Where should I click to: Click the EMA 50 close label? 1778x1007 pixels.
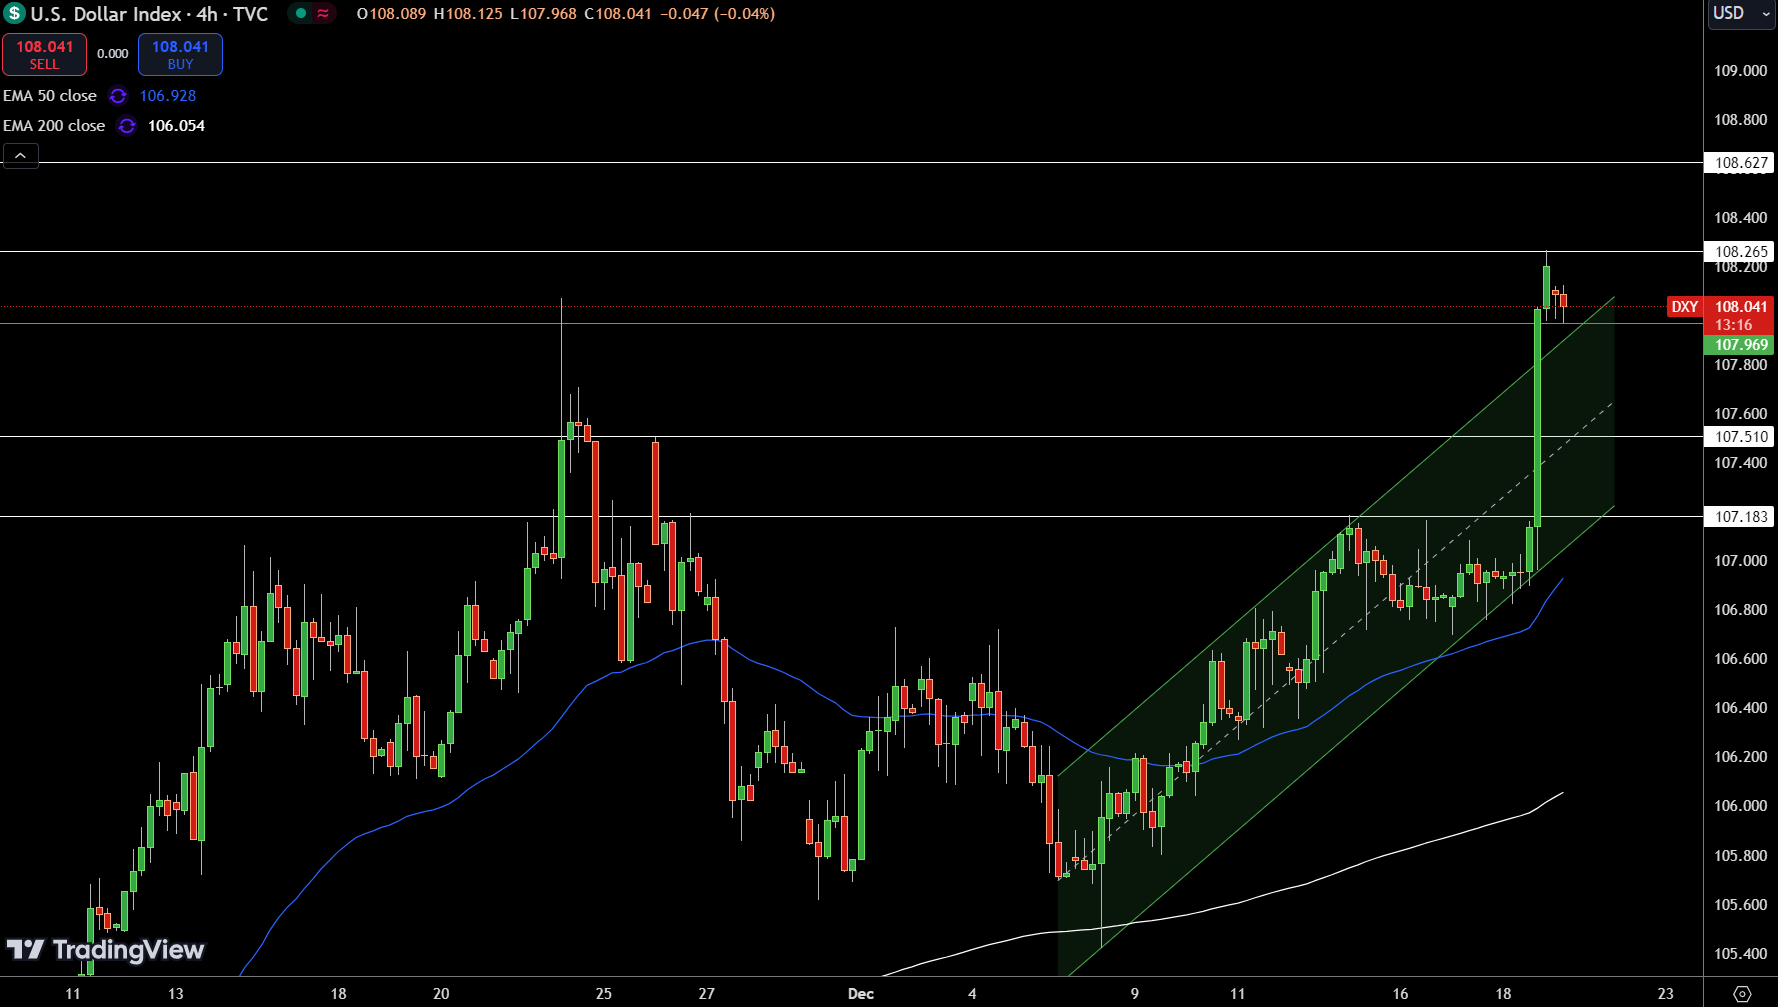(x=50, y=96)
